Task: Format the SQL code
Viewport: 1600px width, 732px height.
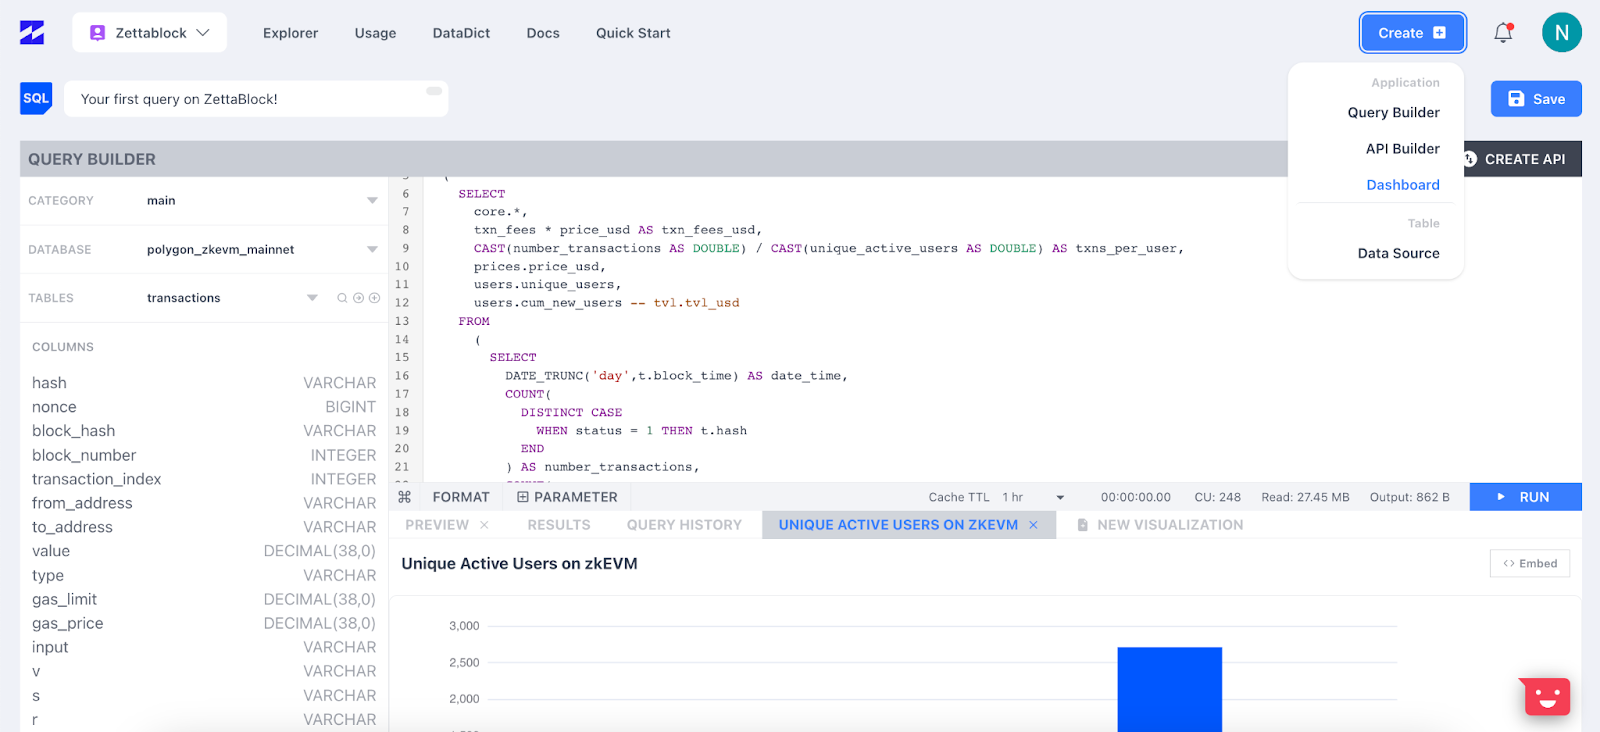Action: (461, 497)
